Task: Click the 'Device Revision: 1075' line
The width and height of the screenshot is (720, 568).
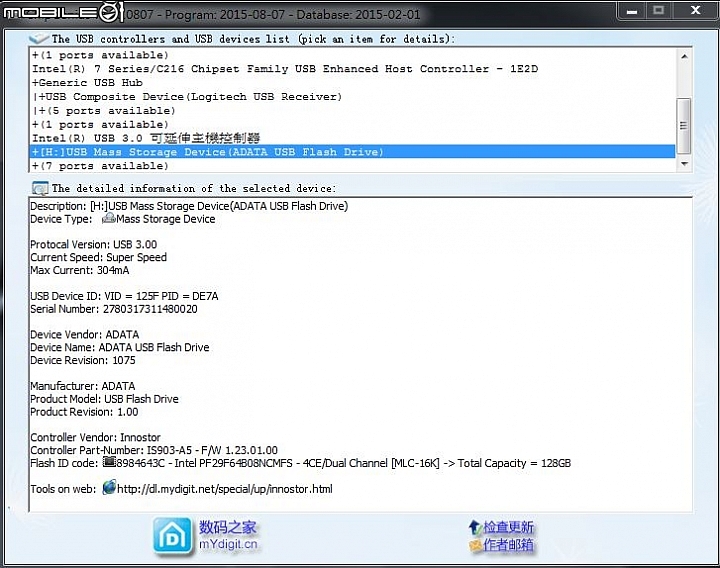Action: point(83,360)
